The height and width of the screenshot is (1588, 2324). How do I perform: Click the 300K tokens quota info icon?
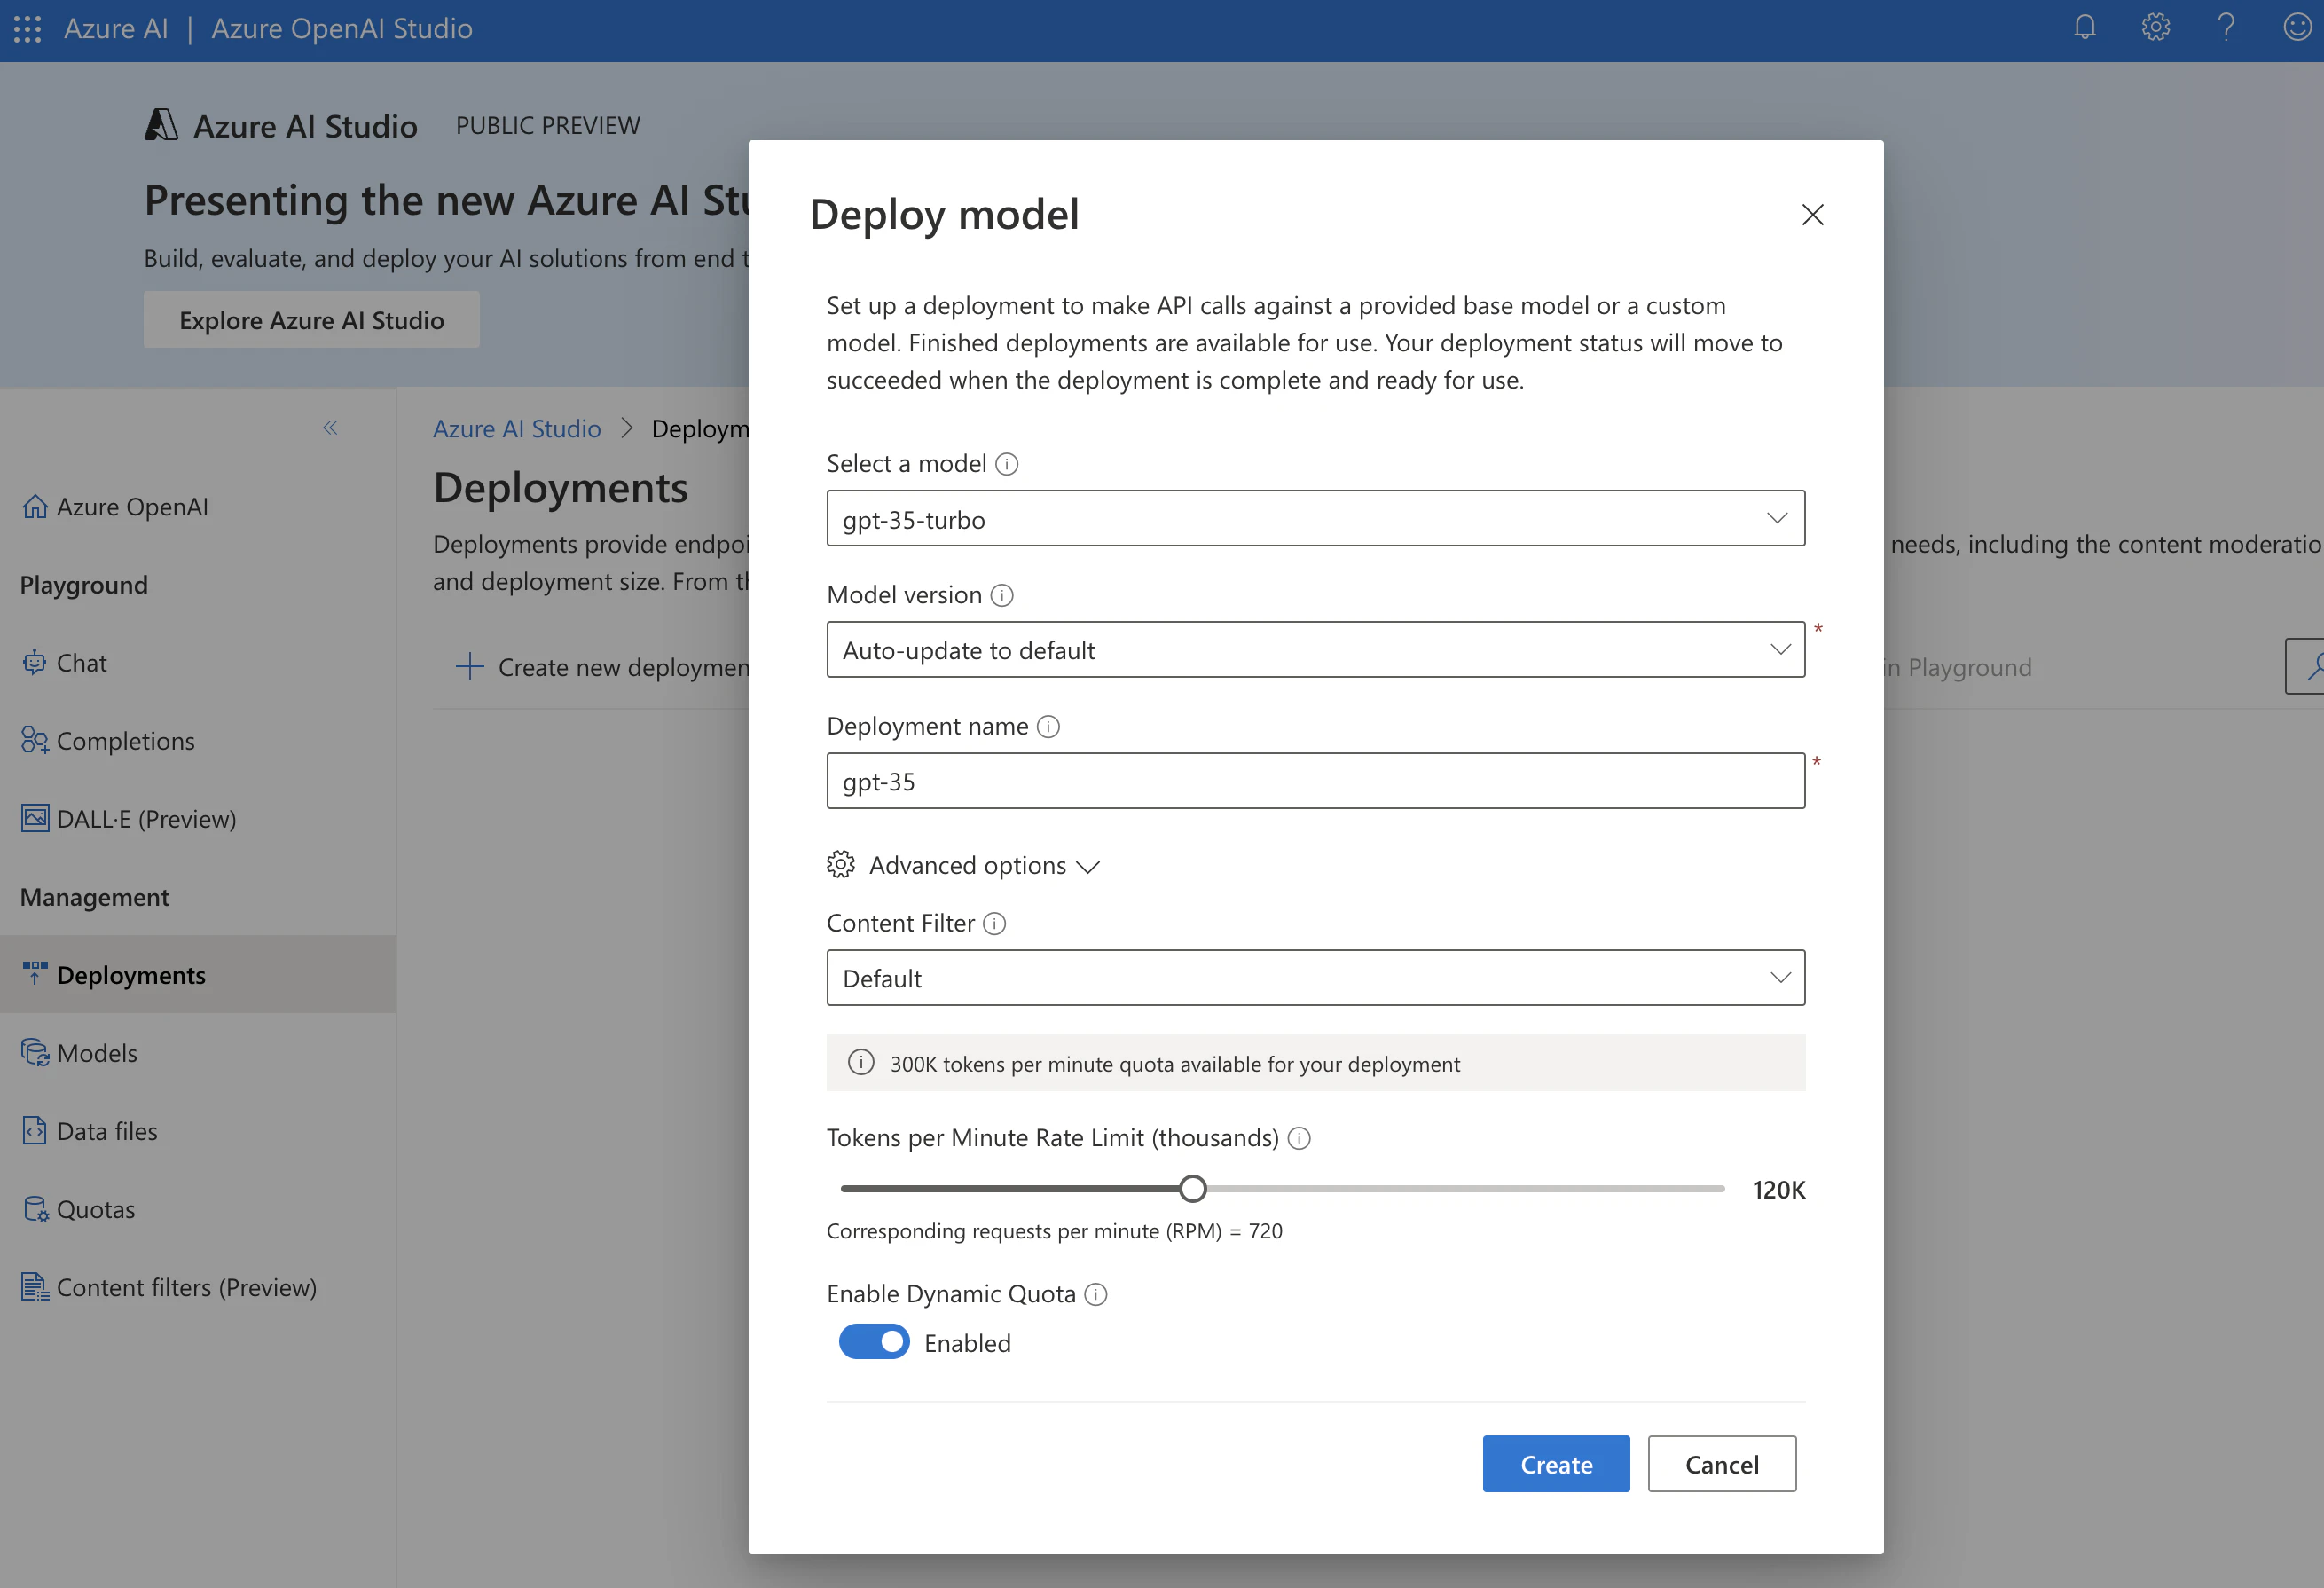pyautogui.click(x=860, y=1063)
